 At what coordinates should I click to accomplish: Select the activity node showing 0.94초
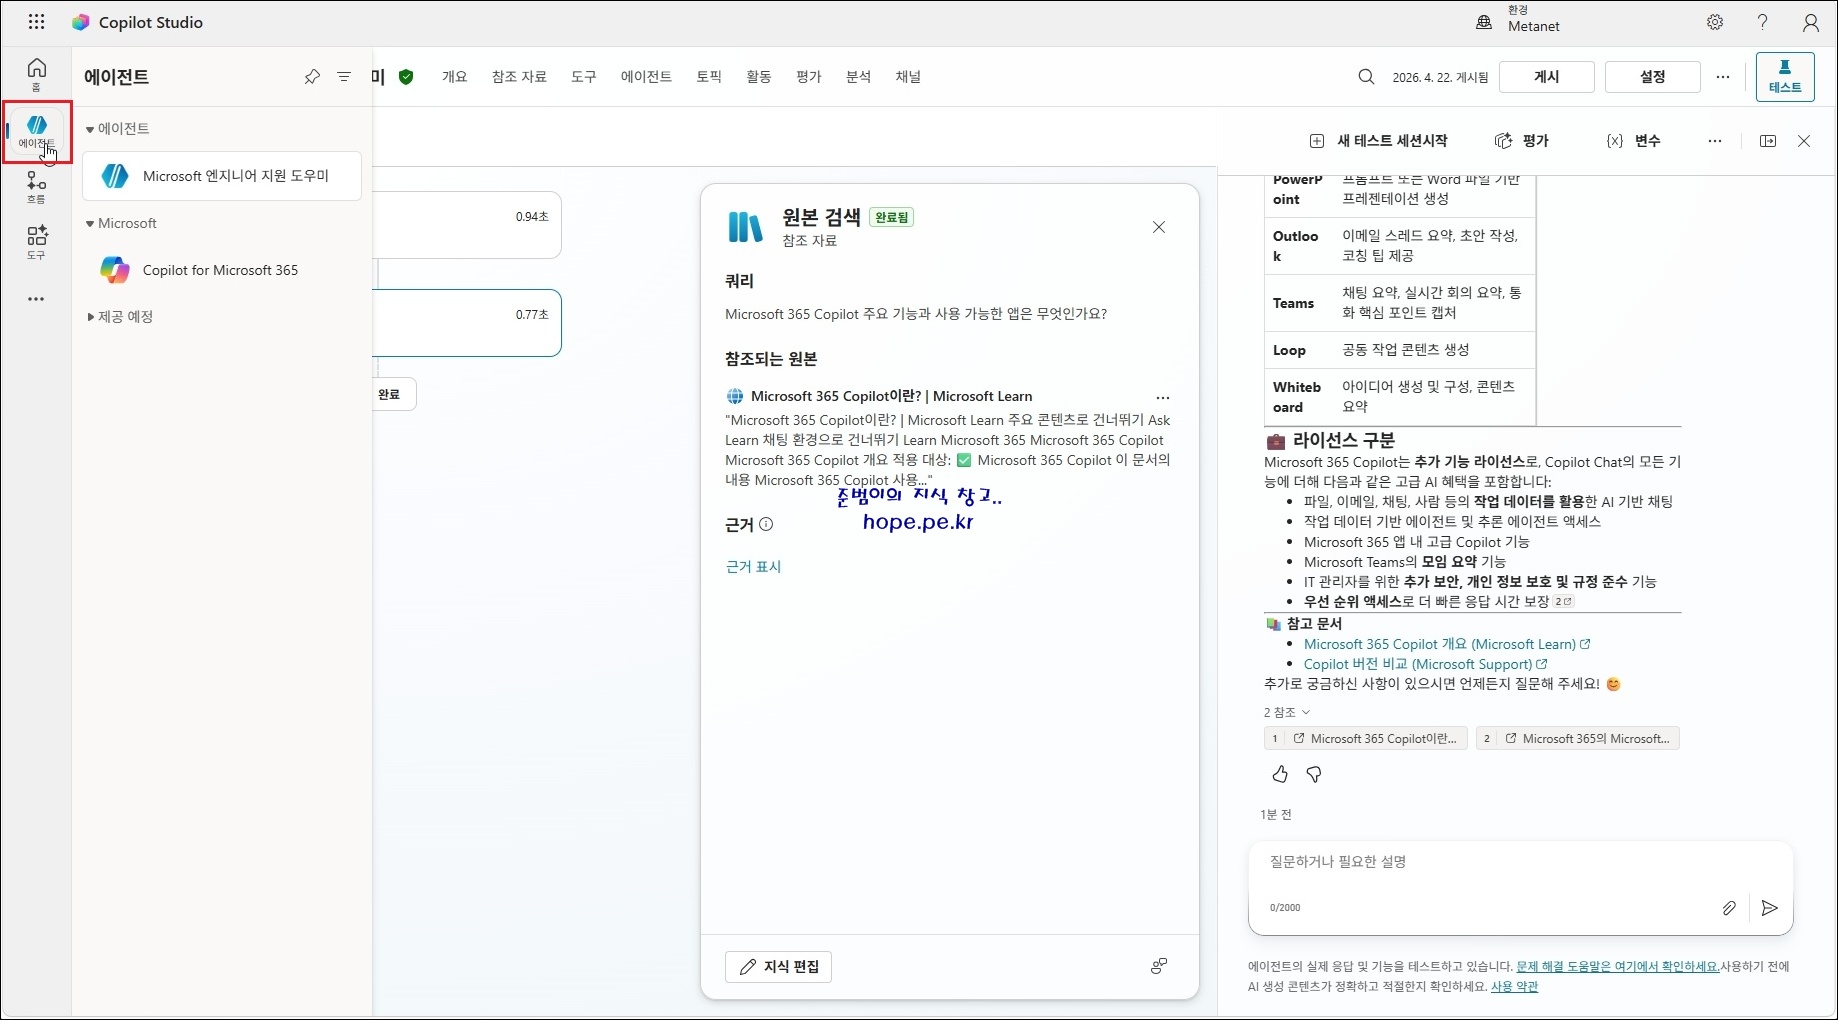pos(466,225)
